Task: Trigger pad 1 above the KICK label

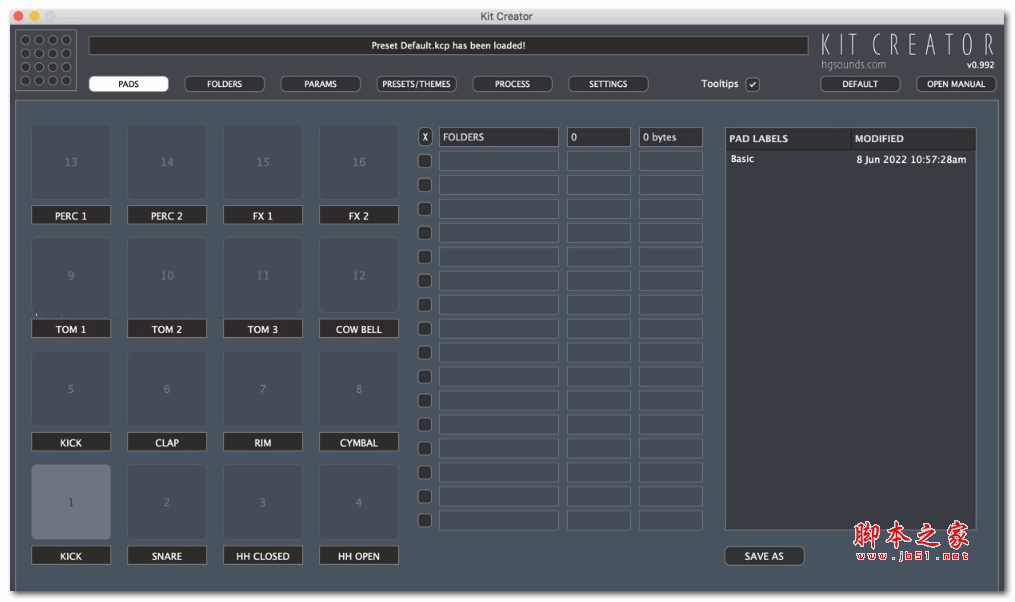Action: (x=71, y=502)
